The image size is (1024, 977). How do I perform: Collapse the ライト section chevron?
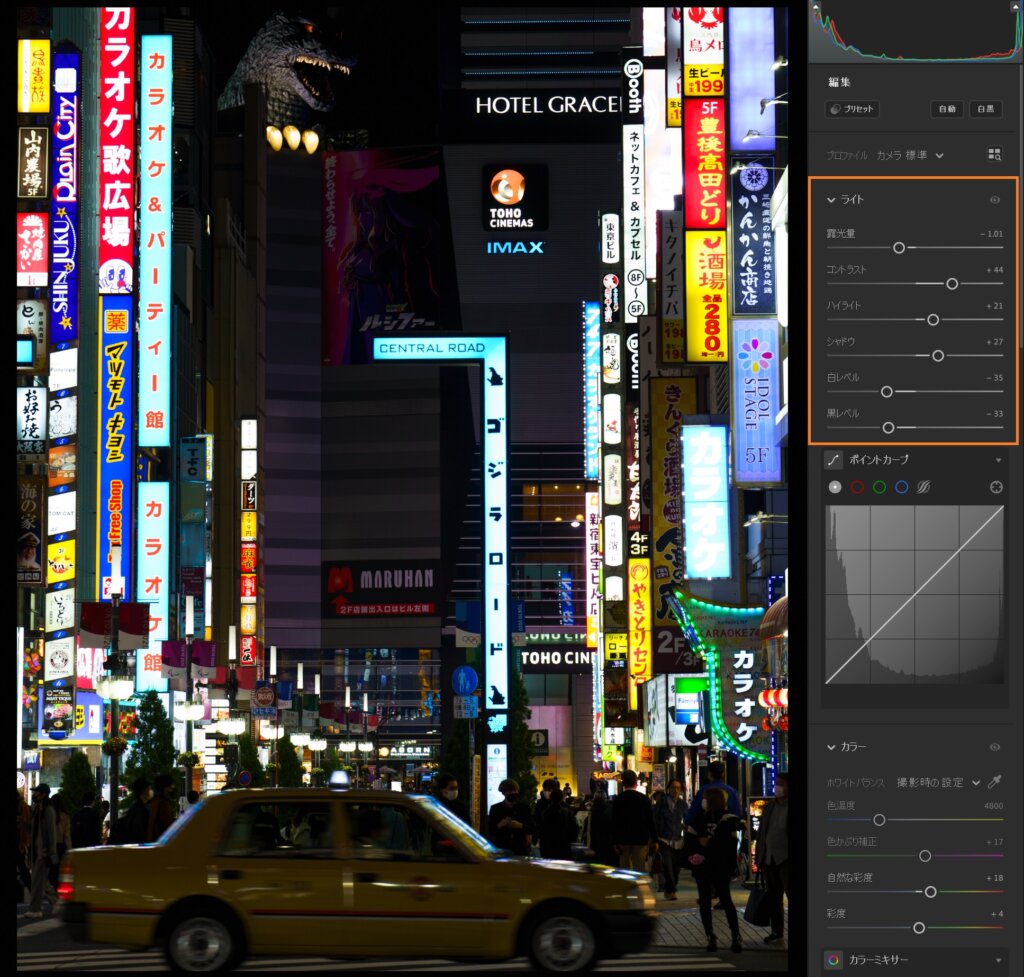pyautogui.click(x=831, y=200)
